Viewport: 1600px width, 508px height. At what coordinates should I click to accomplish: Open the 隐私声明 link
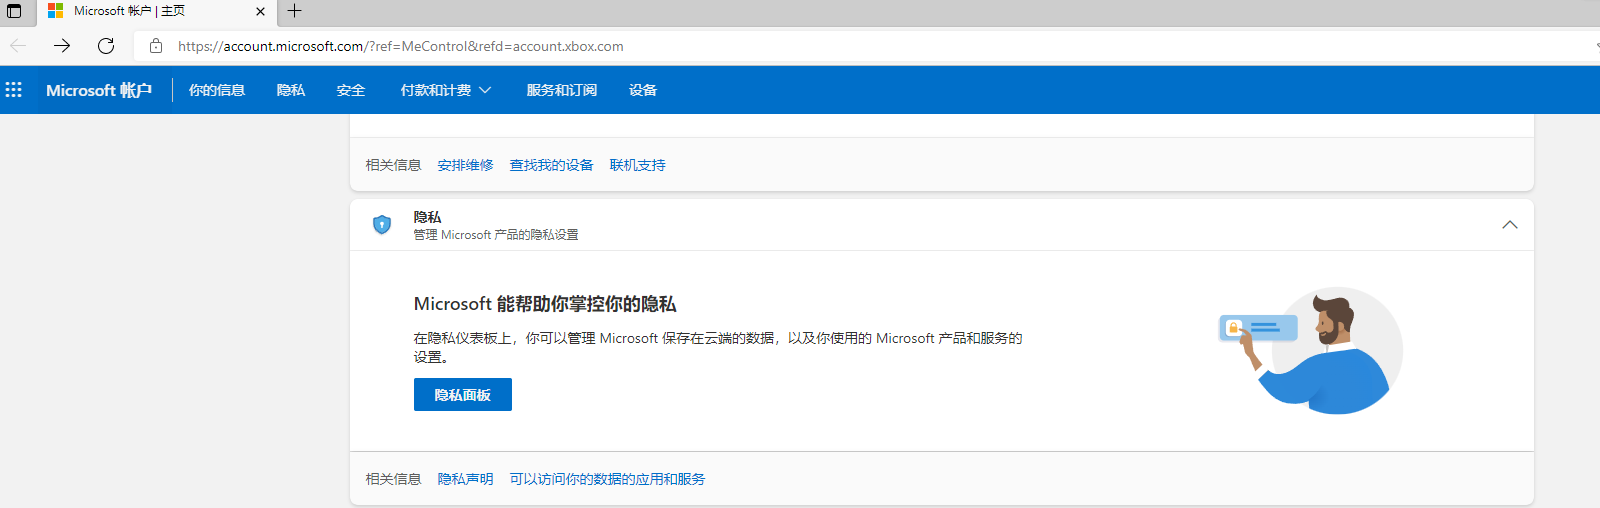click(x=466, y=479)
